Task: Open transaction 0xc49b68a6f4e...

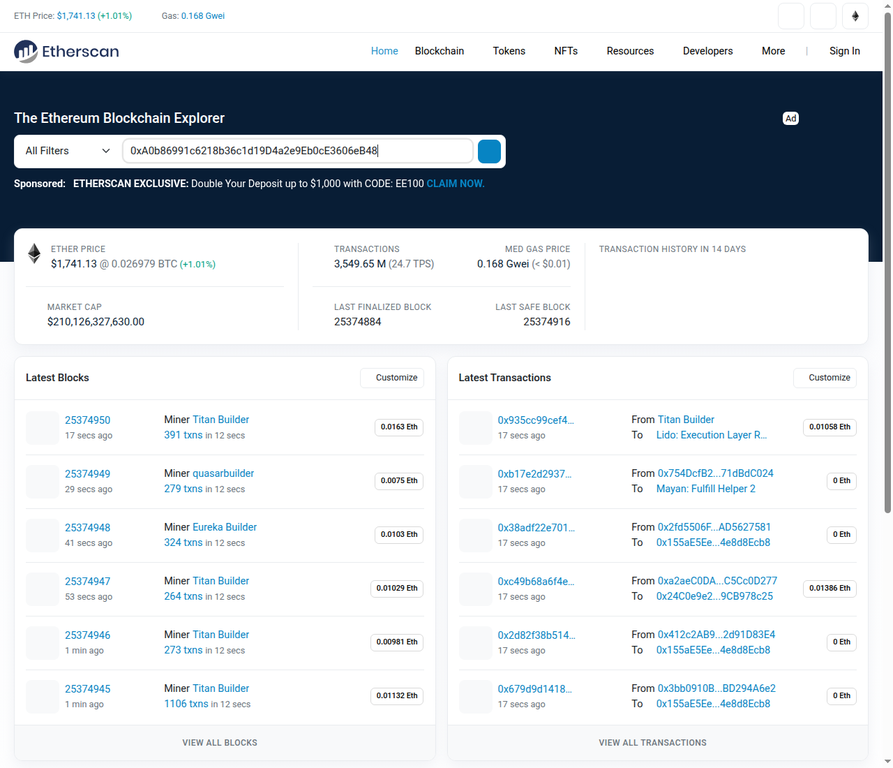Action: coord(536,581)
